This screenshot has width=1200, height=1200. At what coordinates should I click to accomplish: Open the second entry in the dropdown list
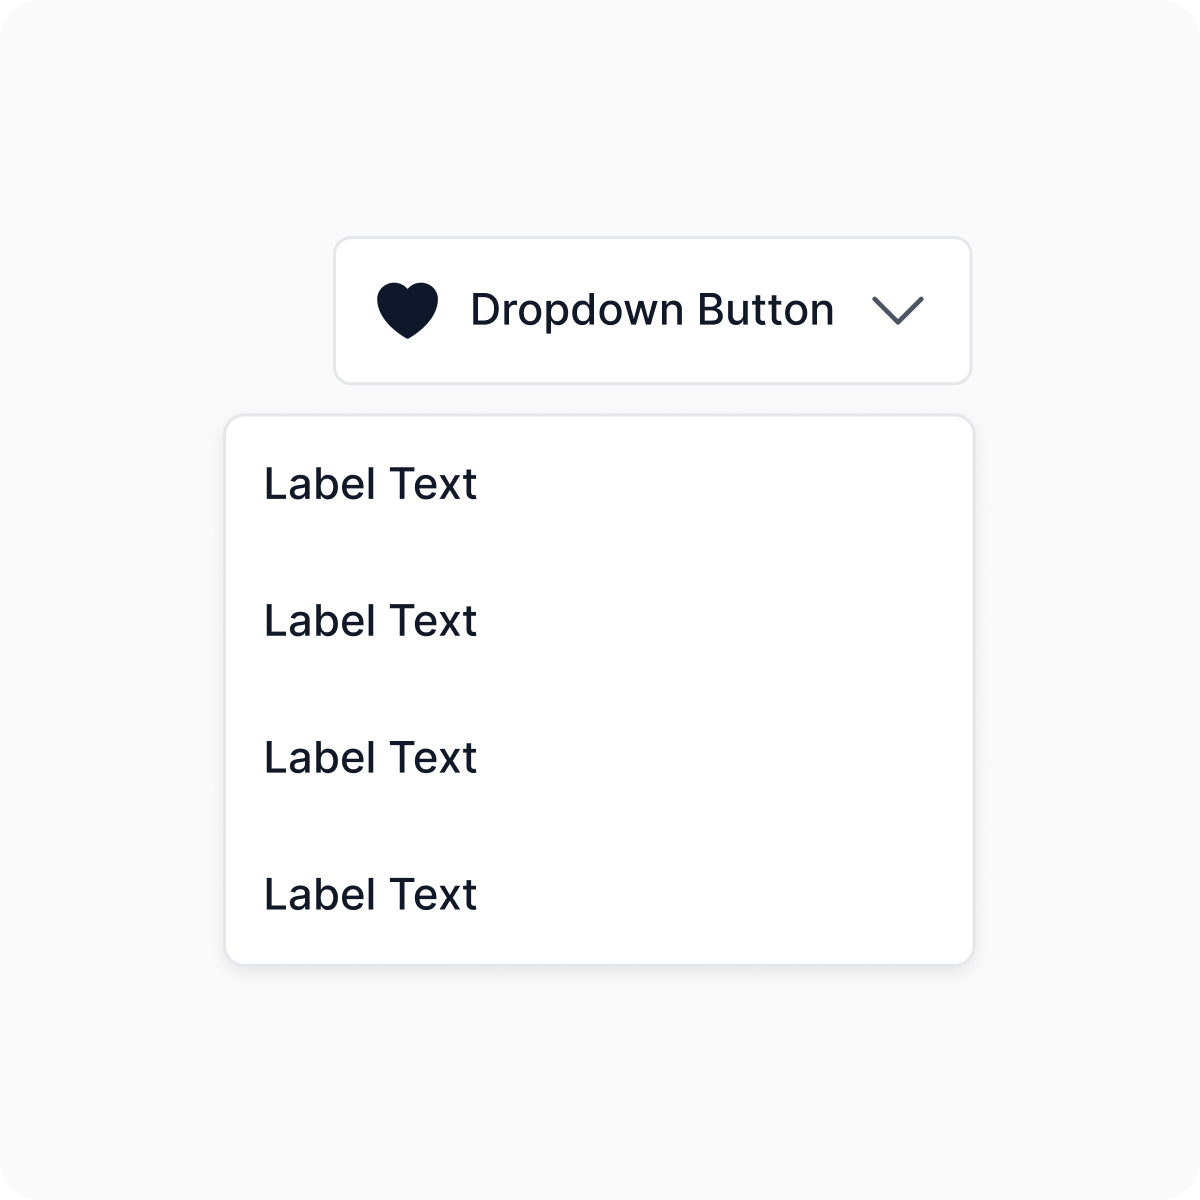tap(371, 621)
